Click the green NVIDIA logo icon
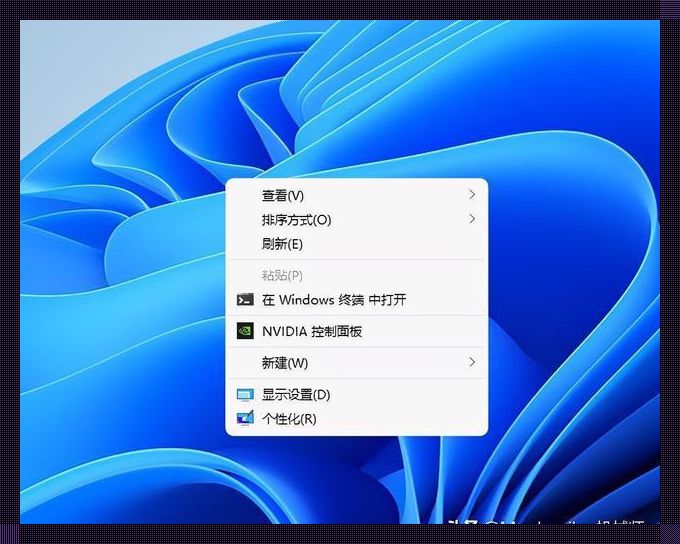The image size is (680, 544). tap(245, 331)
